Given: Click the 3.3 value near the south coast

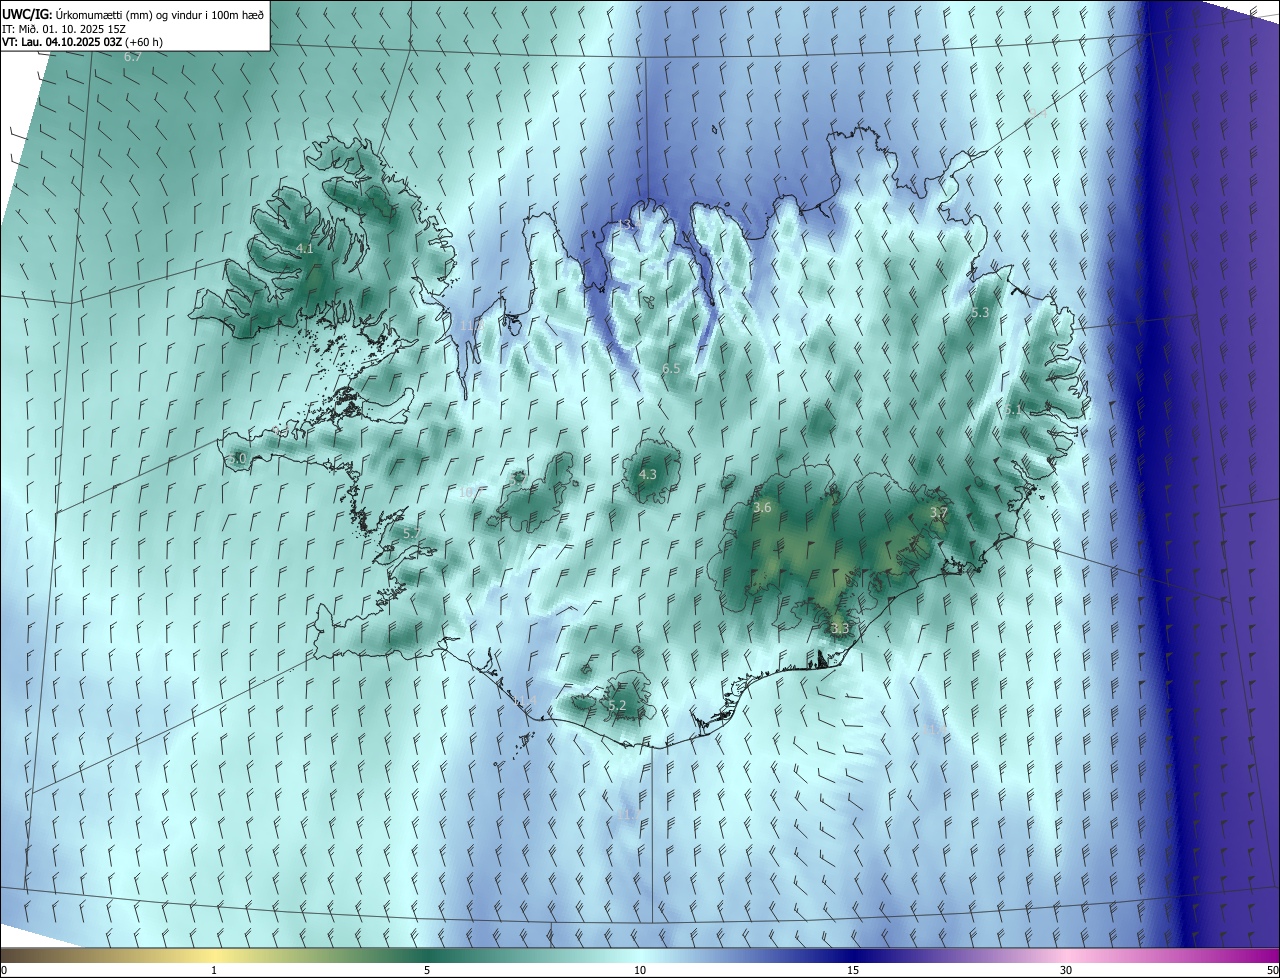Looking at the screenshot, I should tap(840, 629).
